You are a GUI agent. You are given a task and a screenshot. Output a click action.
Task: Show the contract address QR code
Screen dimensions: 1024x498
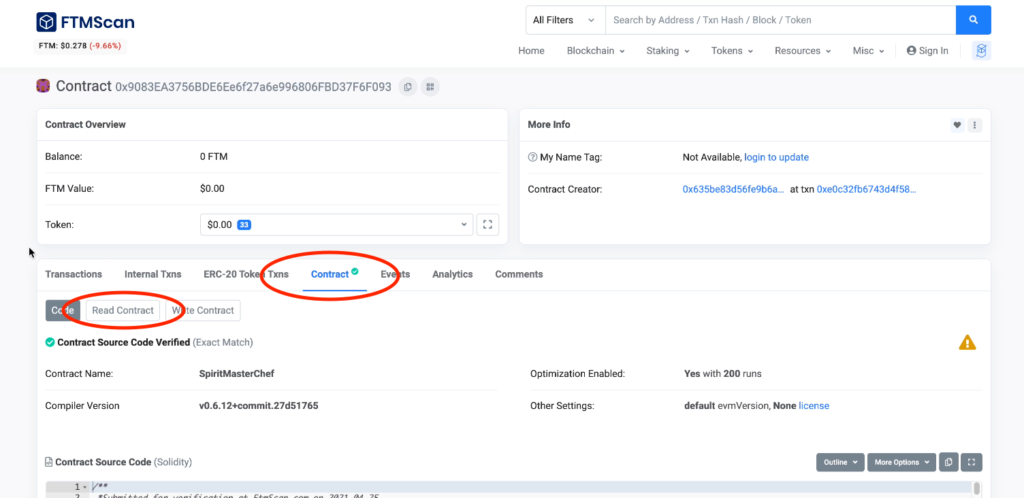click(x=430, y=87)
